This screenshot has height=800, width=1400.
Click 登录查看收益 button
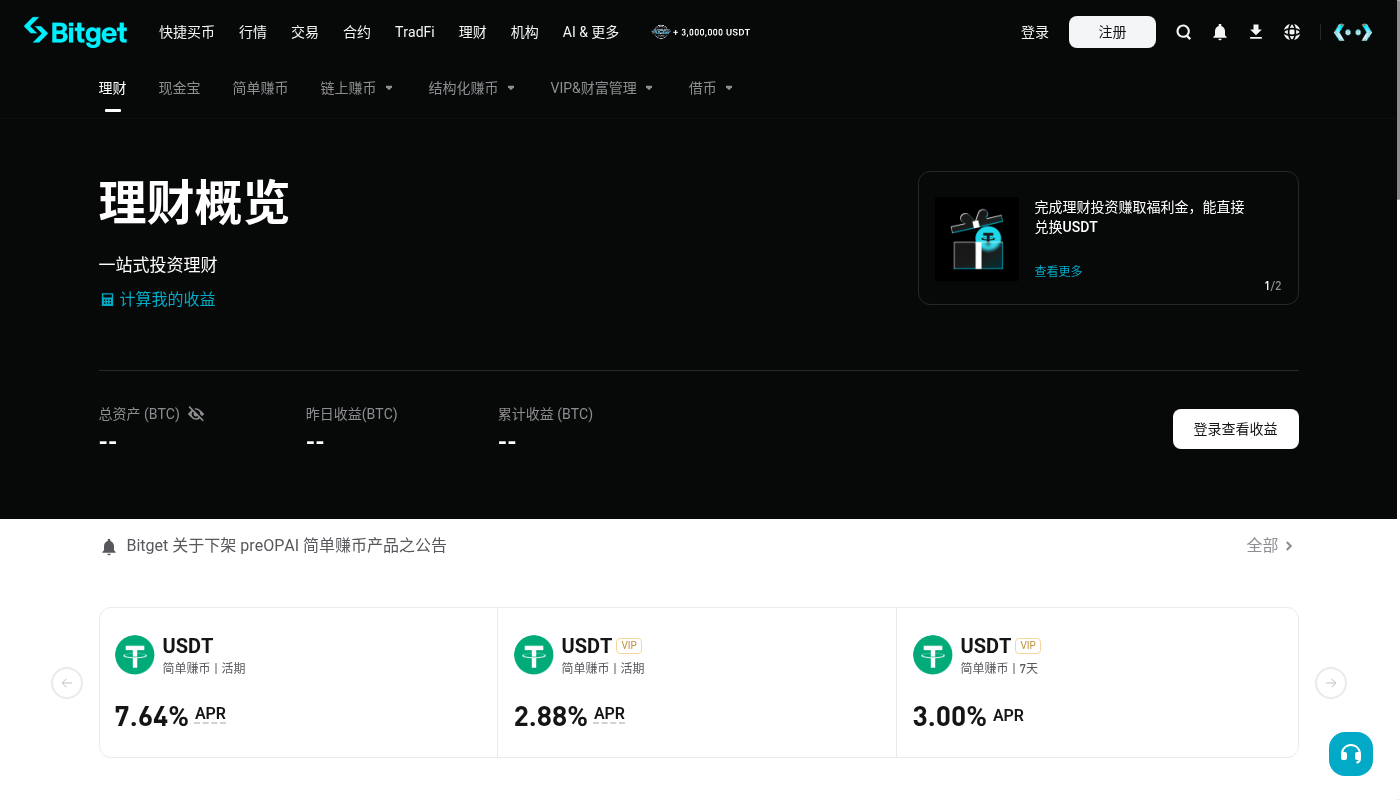click(1236, 429)
